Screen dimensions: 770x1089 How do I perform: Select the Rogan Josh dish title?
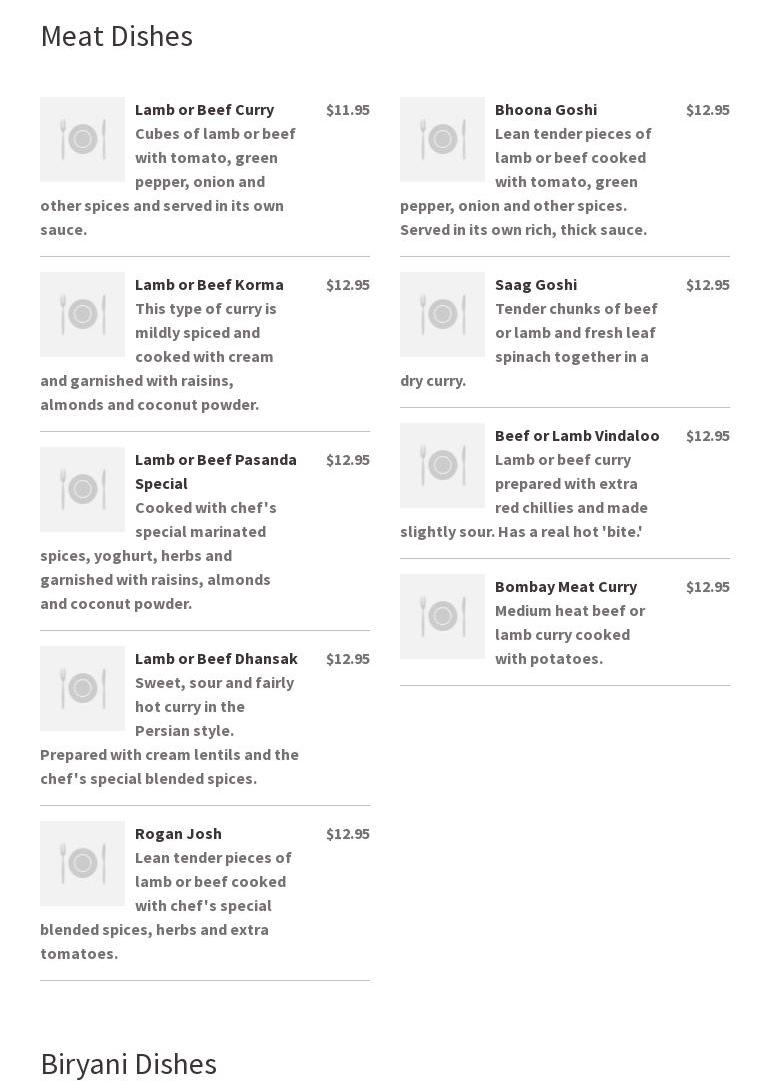(178, 833)
